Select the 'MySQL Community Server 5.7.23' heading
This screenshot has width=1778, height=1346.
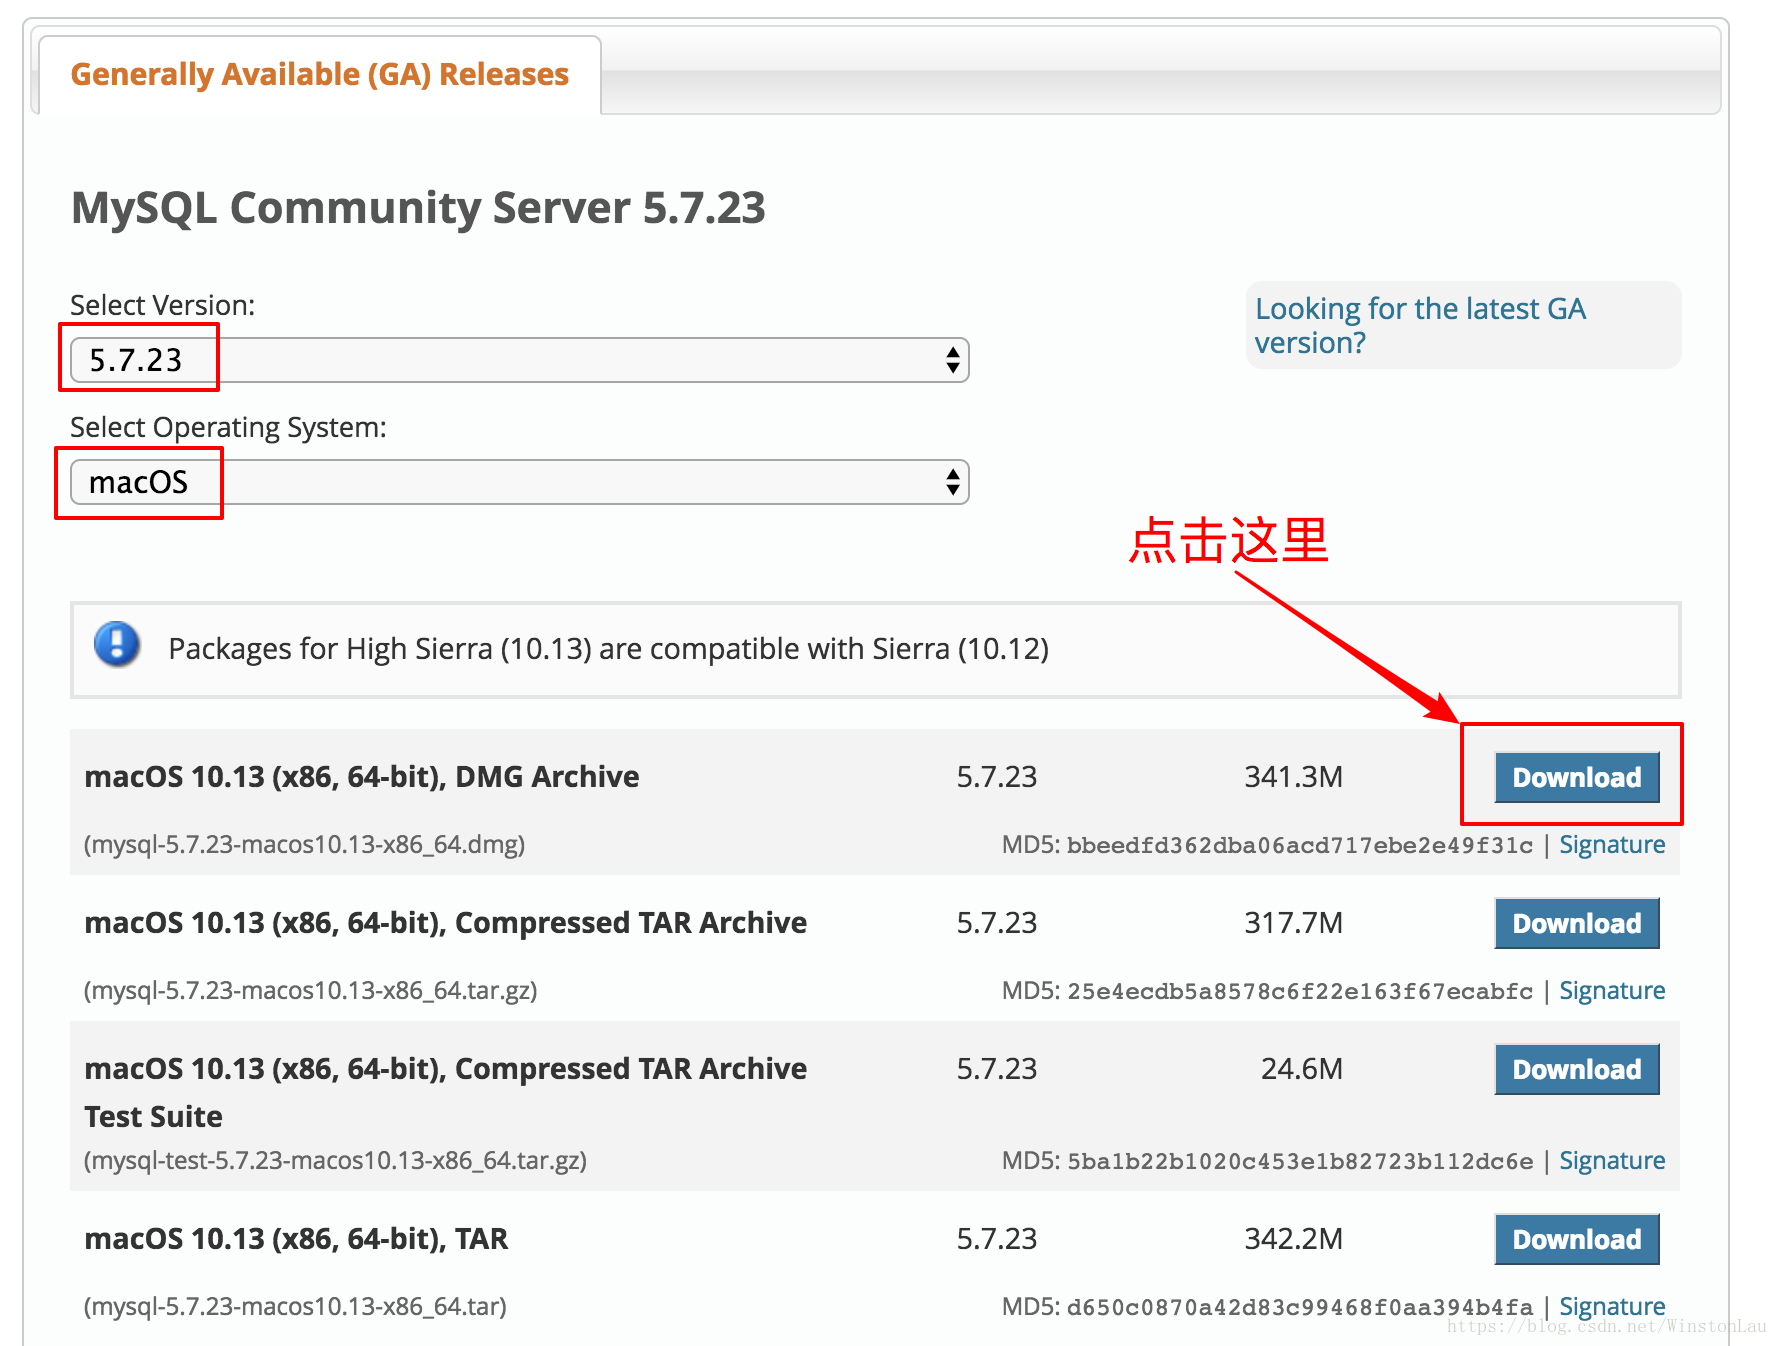[418, 208]
